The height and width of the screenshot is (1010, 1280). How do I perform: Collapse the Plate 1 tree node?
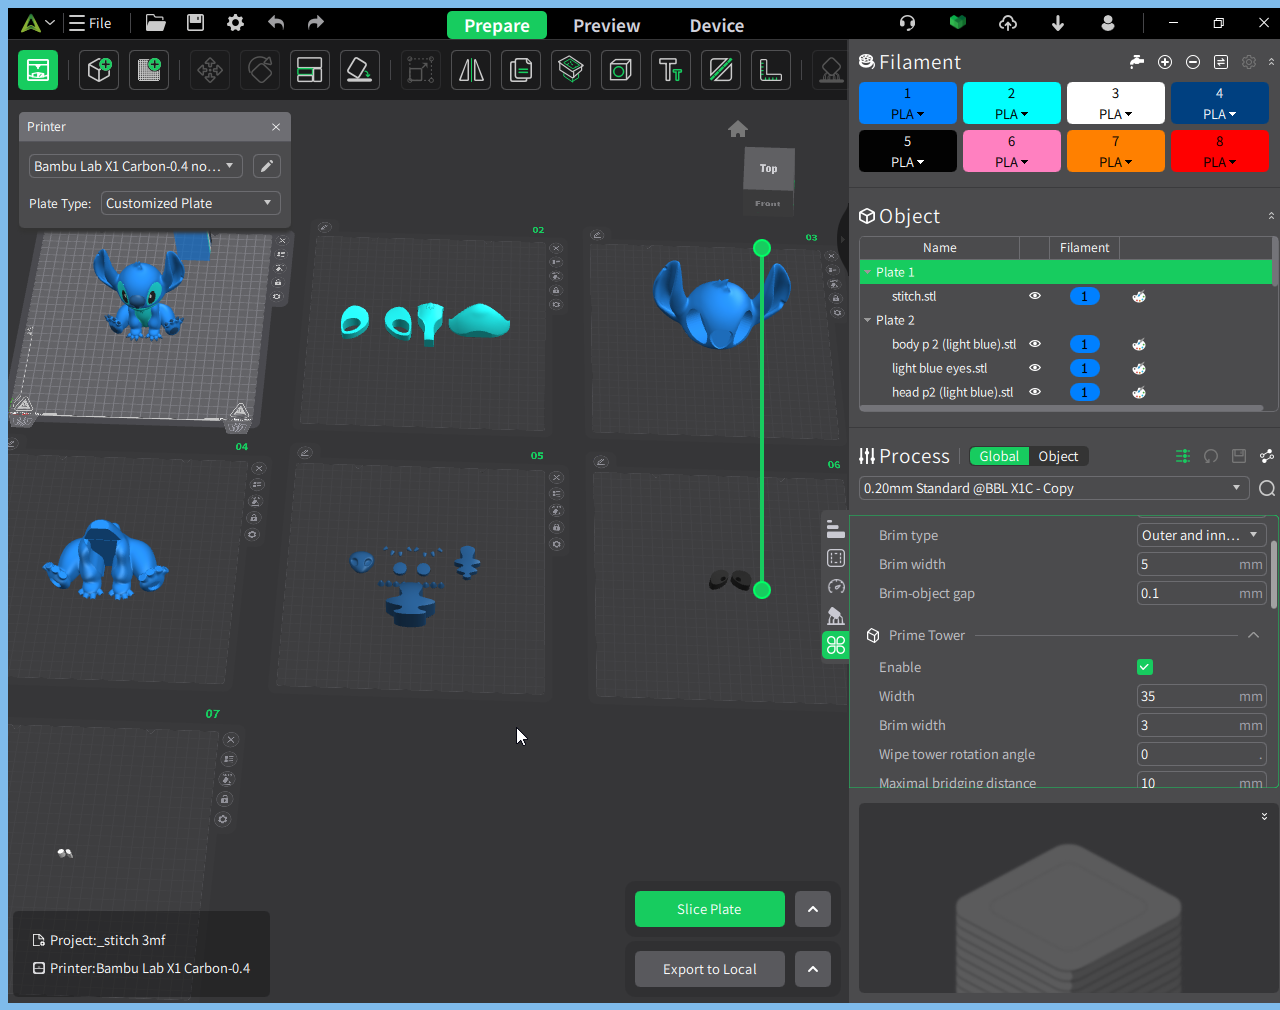click(x=867, y=272)
